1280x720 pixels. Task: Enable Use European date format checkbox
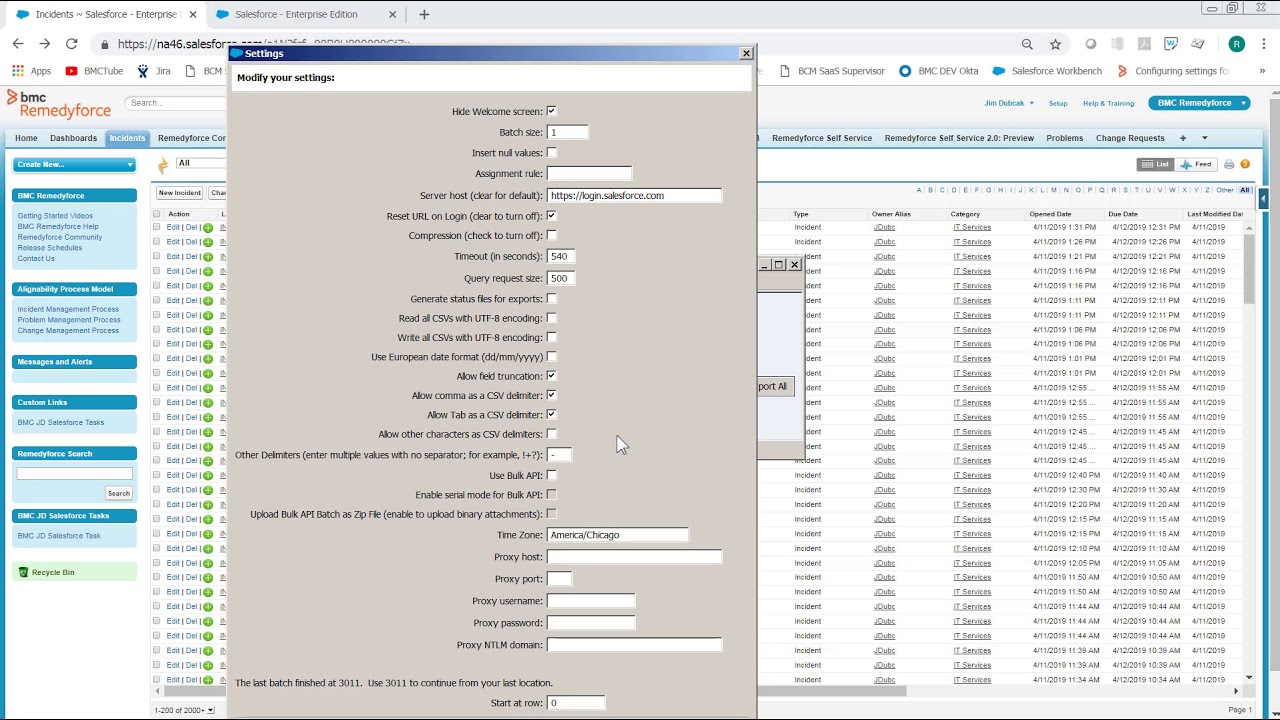point(552,357)
